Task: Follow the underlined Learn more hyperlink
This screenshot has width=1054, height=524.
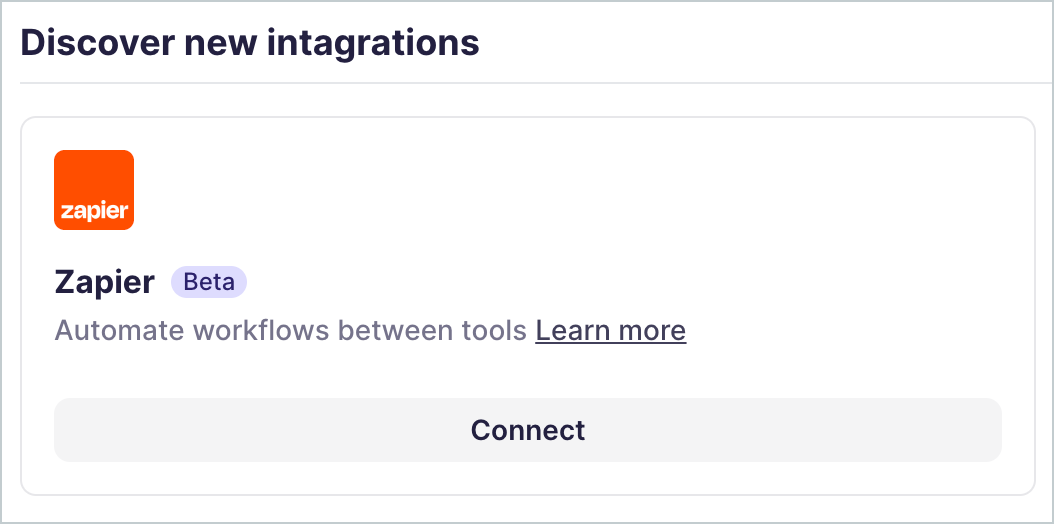Action: (610, 331)
